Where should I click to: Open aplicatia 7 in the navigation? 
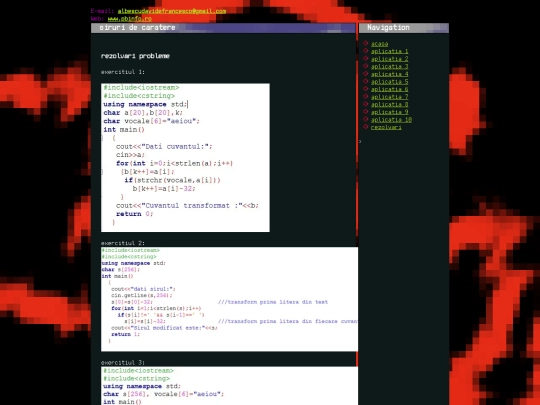click(x=390, y=97)
